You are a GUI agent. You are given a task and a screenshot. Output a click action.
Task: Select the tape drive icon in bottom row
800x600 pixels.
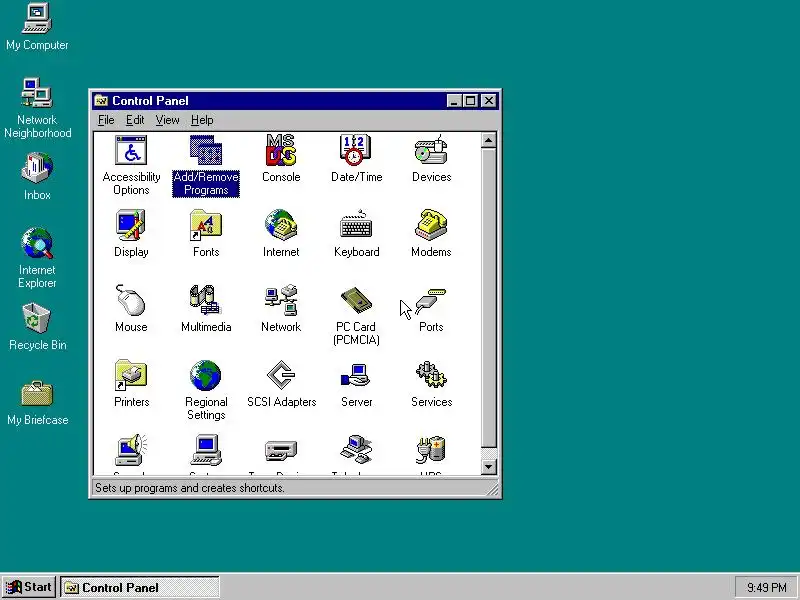281,451
